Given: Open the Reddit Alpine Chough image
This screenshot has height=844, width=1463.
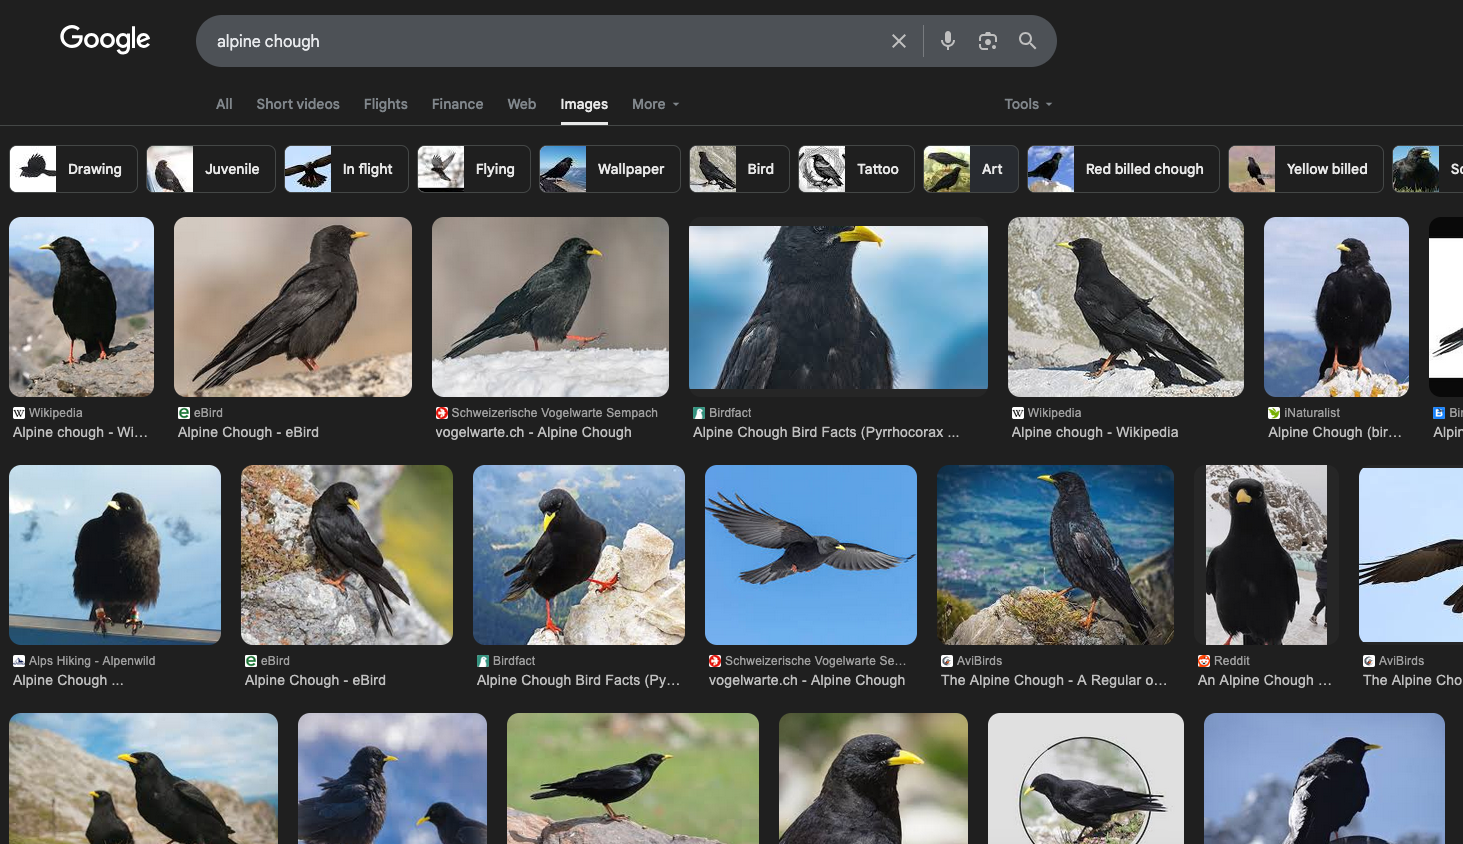Looking at the screenshot, I should tap(1266, 555).
